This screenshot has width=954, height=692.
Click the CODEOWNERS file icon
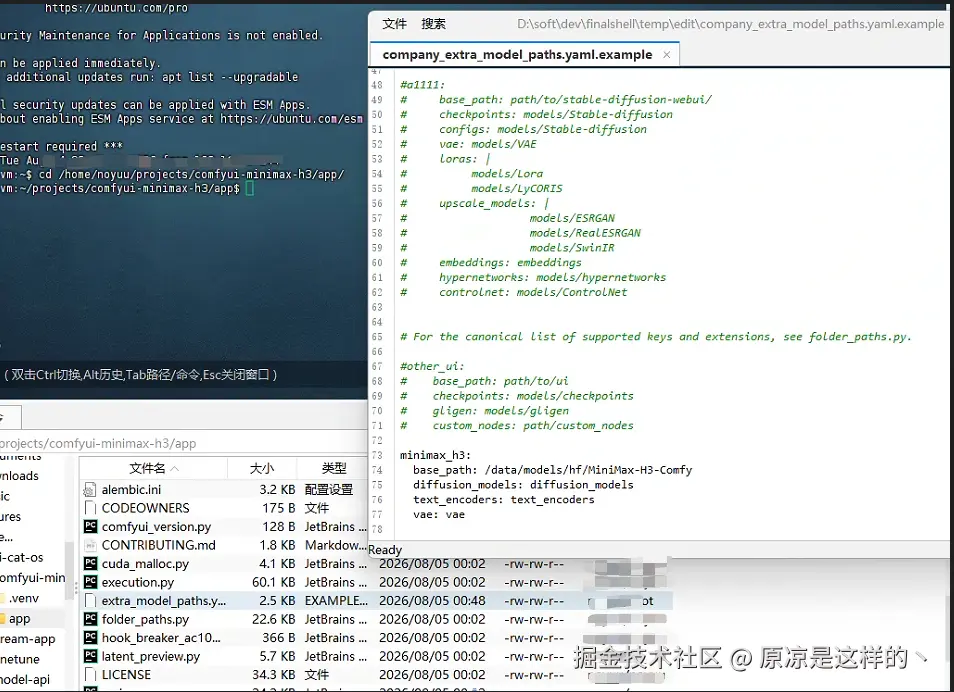pyautogui.click(x=90, y=508)
